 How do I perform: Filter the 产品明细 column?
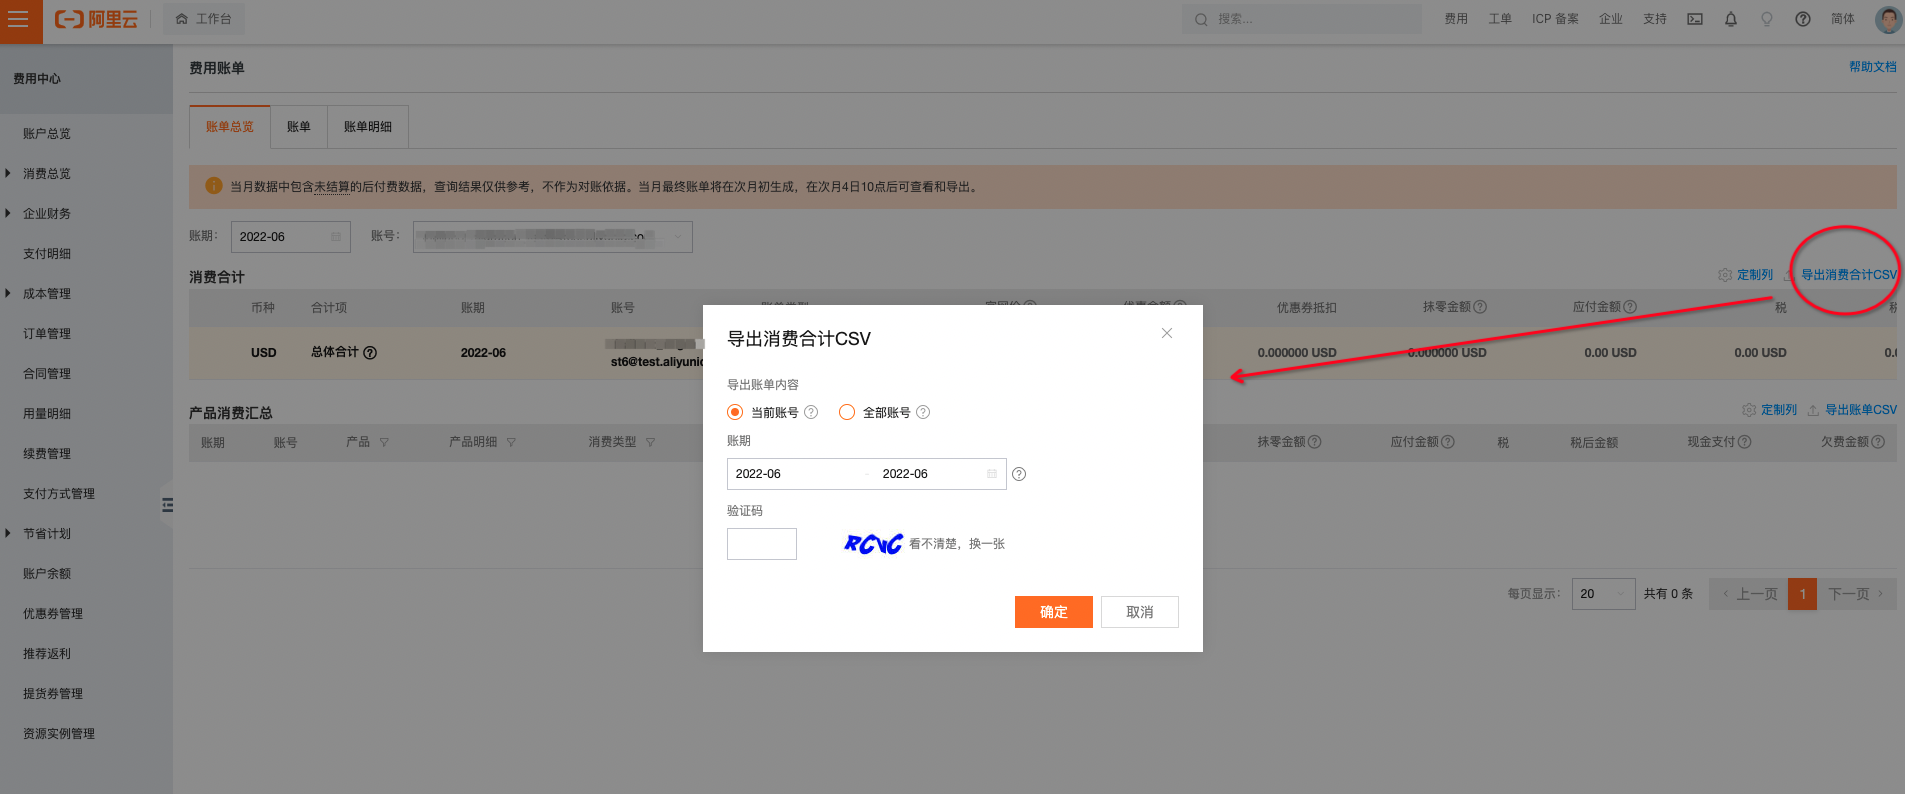coord(511,442)
